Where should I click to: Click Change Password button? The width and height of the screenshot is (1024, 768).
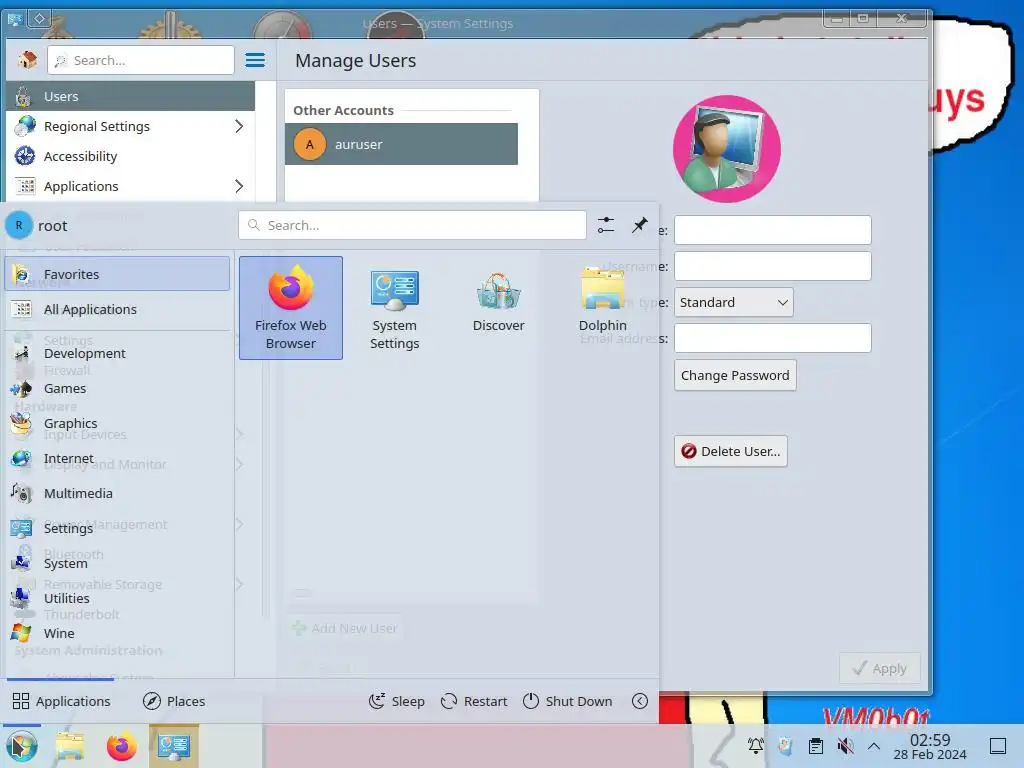(735, 376)
